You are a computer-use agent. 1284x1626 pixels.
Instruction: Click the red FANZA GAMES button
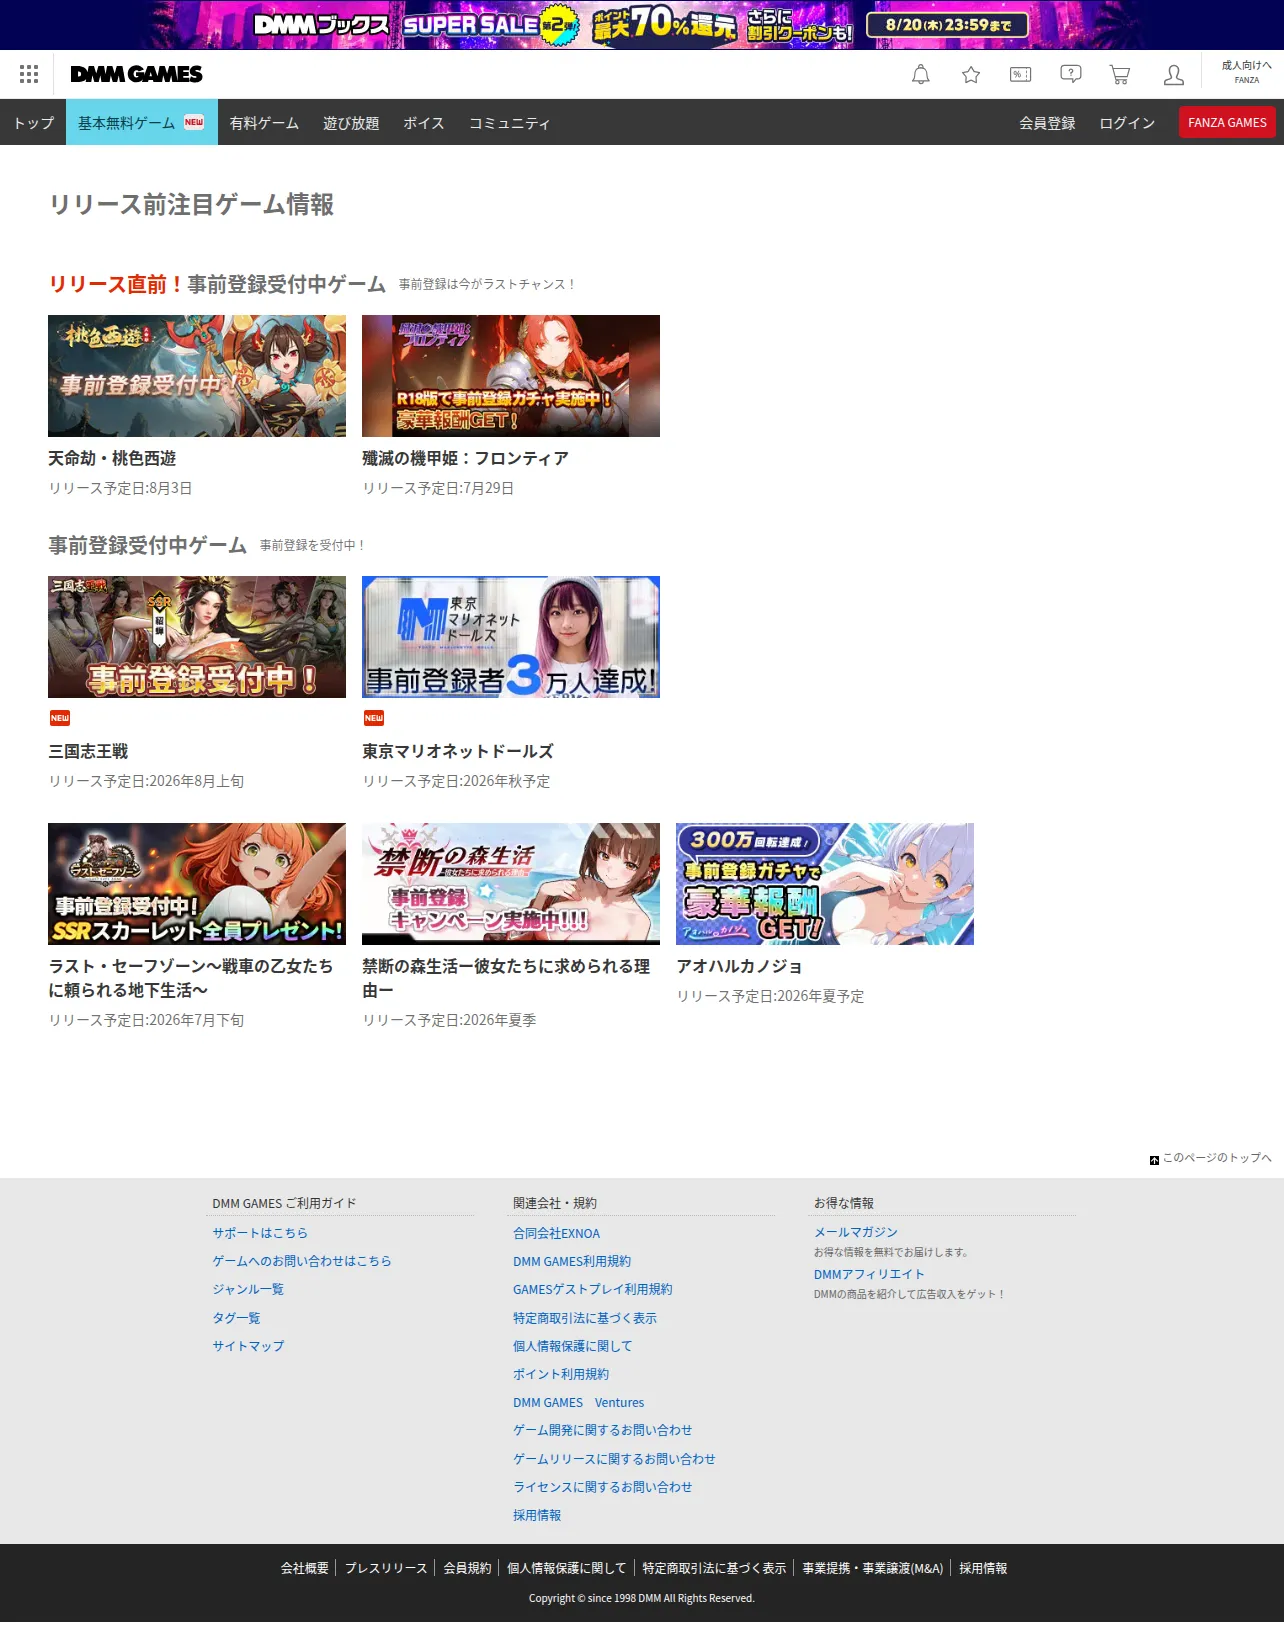click(x=1227, y=122)
